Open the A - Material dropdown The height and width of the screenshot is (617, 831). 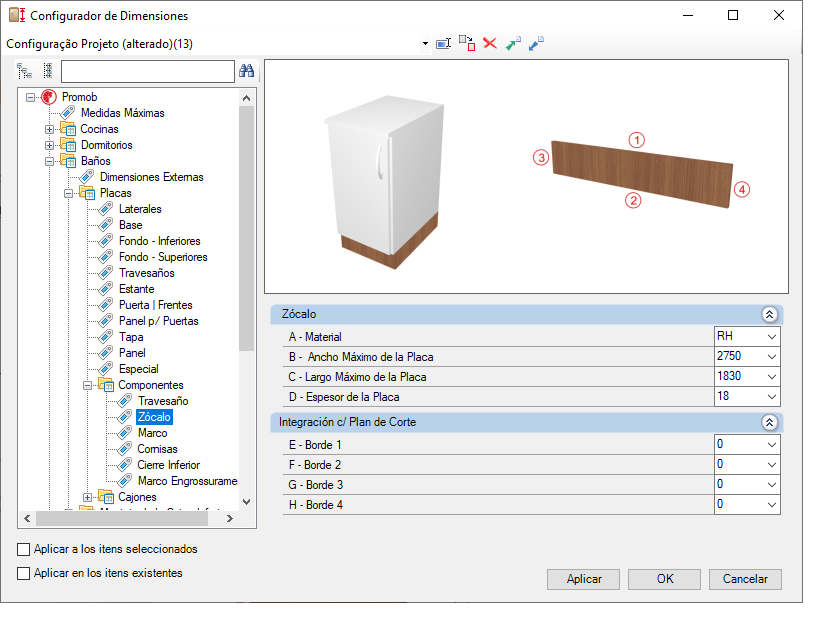click(x=772, y=337)
